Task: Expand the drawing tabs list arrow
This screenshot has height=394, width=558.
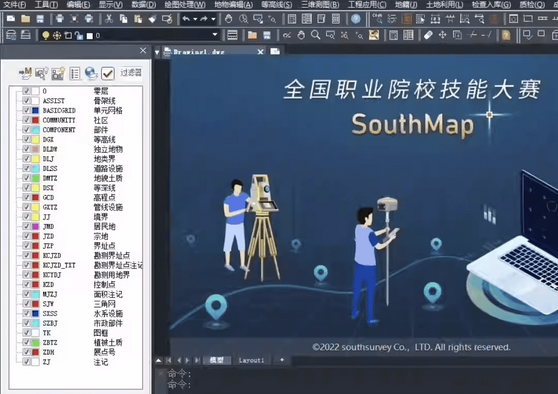Action: click(x=157, y=53)
